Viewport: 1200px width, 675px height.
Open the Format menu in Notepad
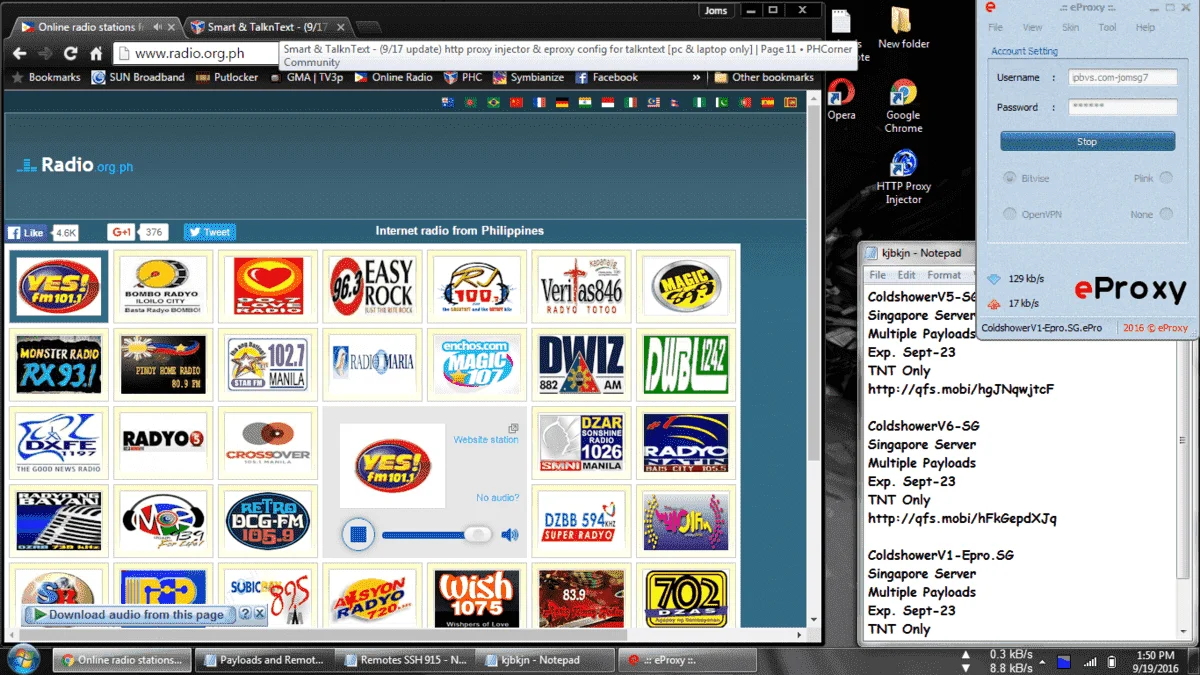(944, 275)
